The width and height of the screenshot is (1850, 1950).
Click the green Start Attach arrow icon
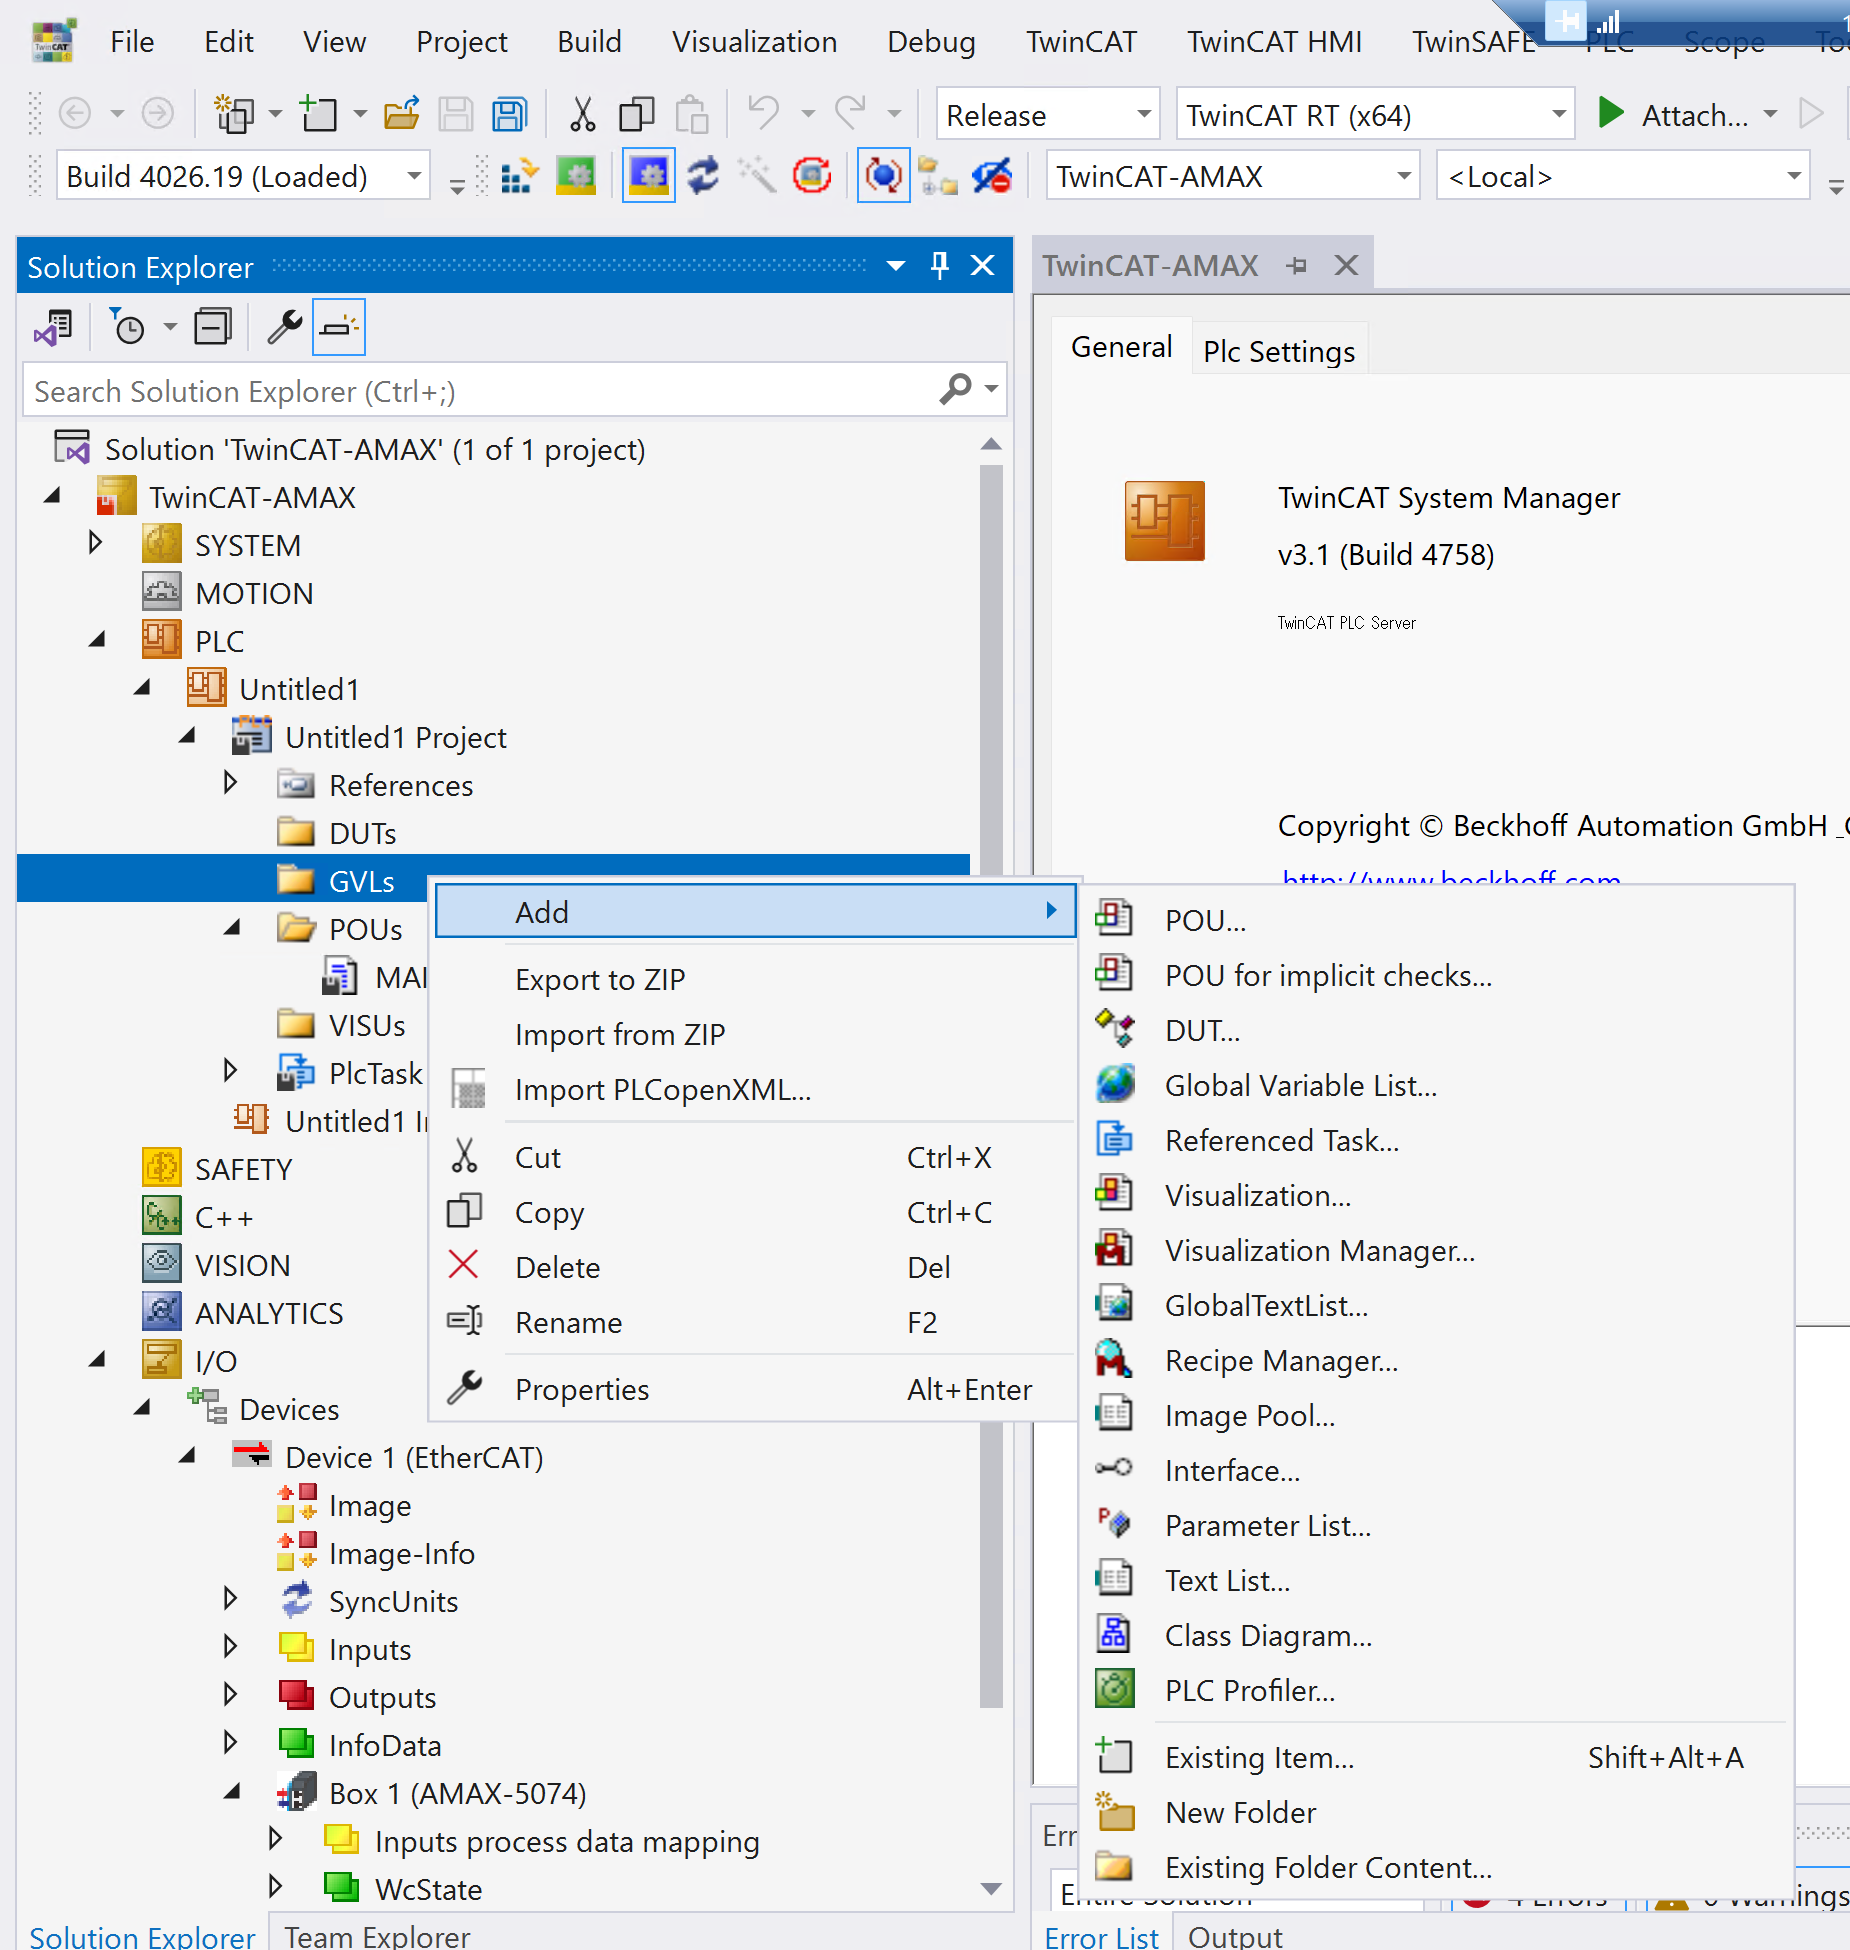pyautogui.click(x=1610, y=114)
